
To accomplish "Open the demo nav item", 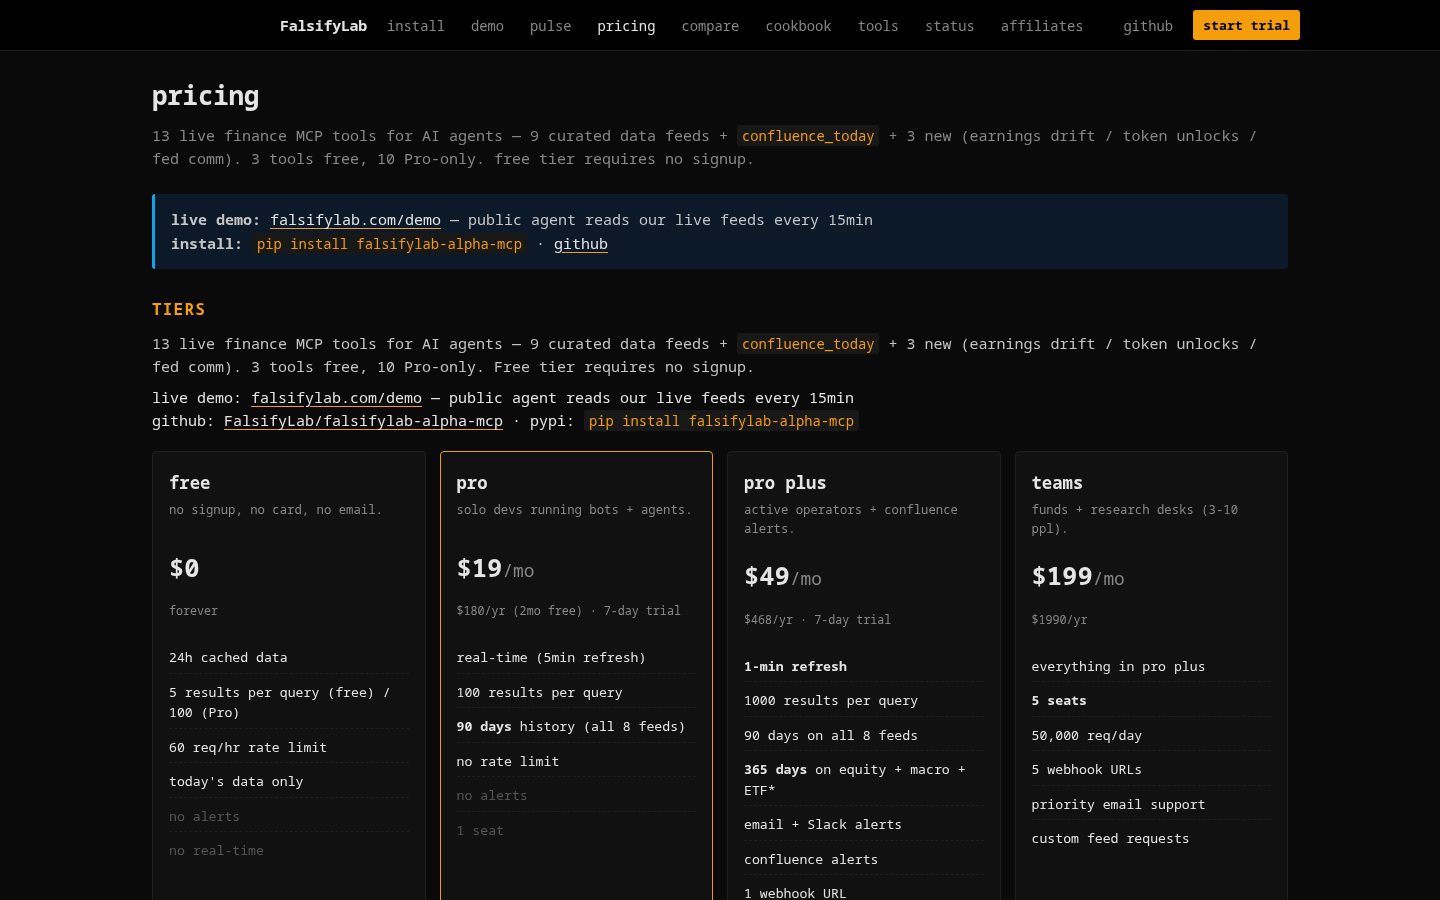I will point(487,26).
